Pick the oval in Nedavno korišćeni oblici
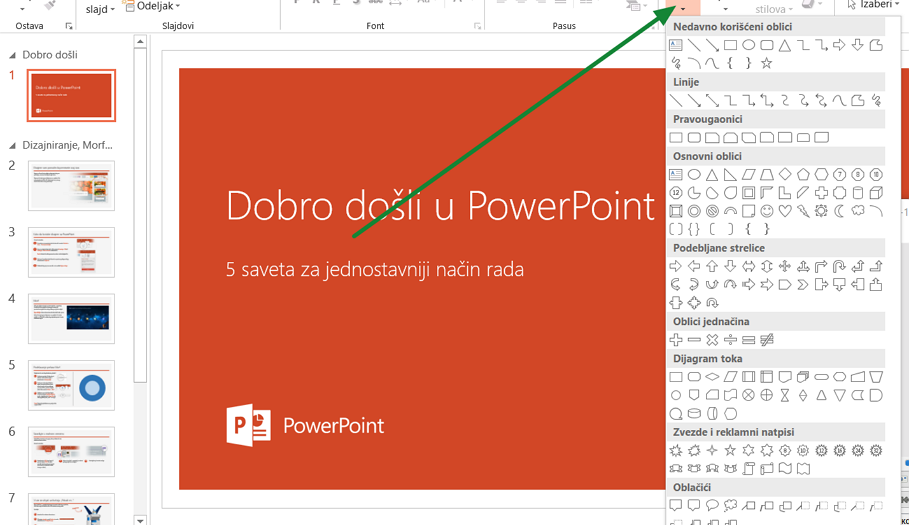 [748, 45]
